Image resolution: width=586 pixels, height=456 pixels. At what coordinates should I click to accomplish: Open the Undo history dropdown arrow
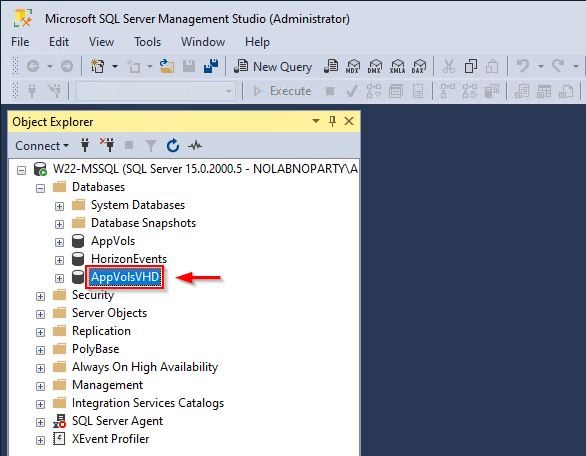pos(540,67)
